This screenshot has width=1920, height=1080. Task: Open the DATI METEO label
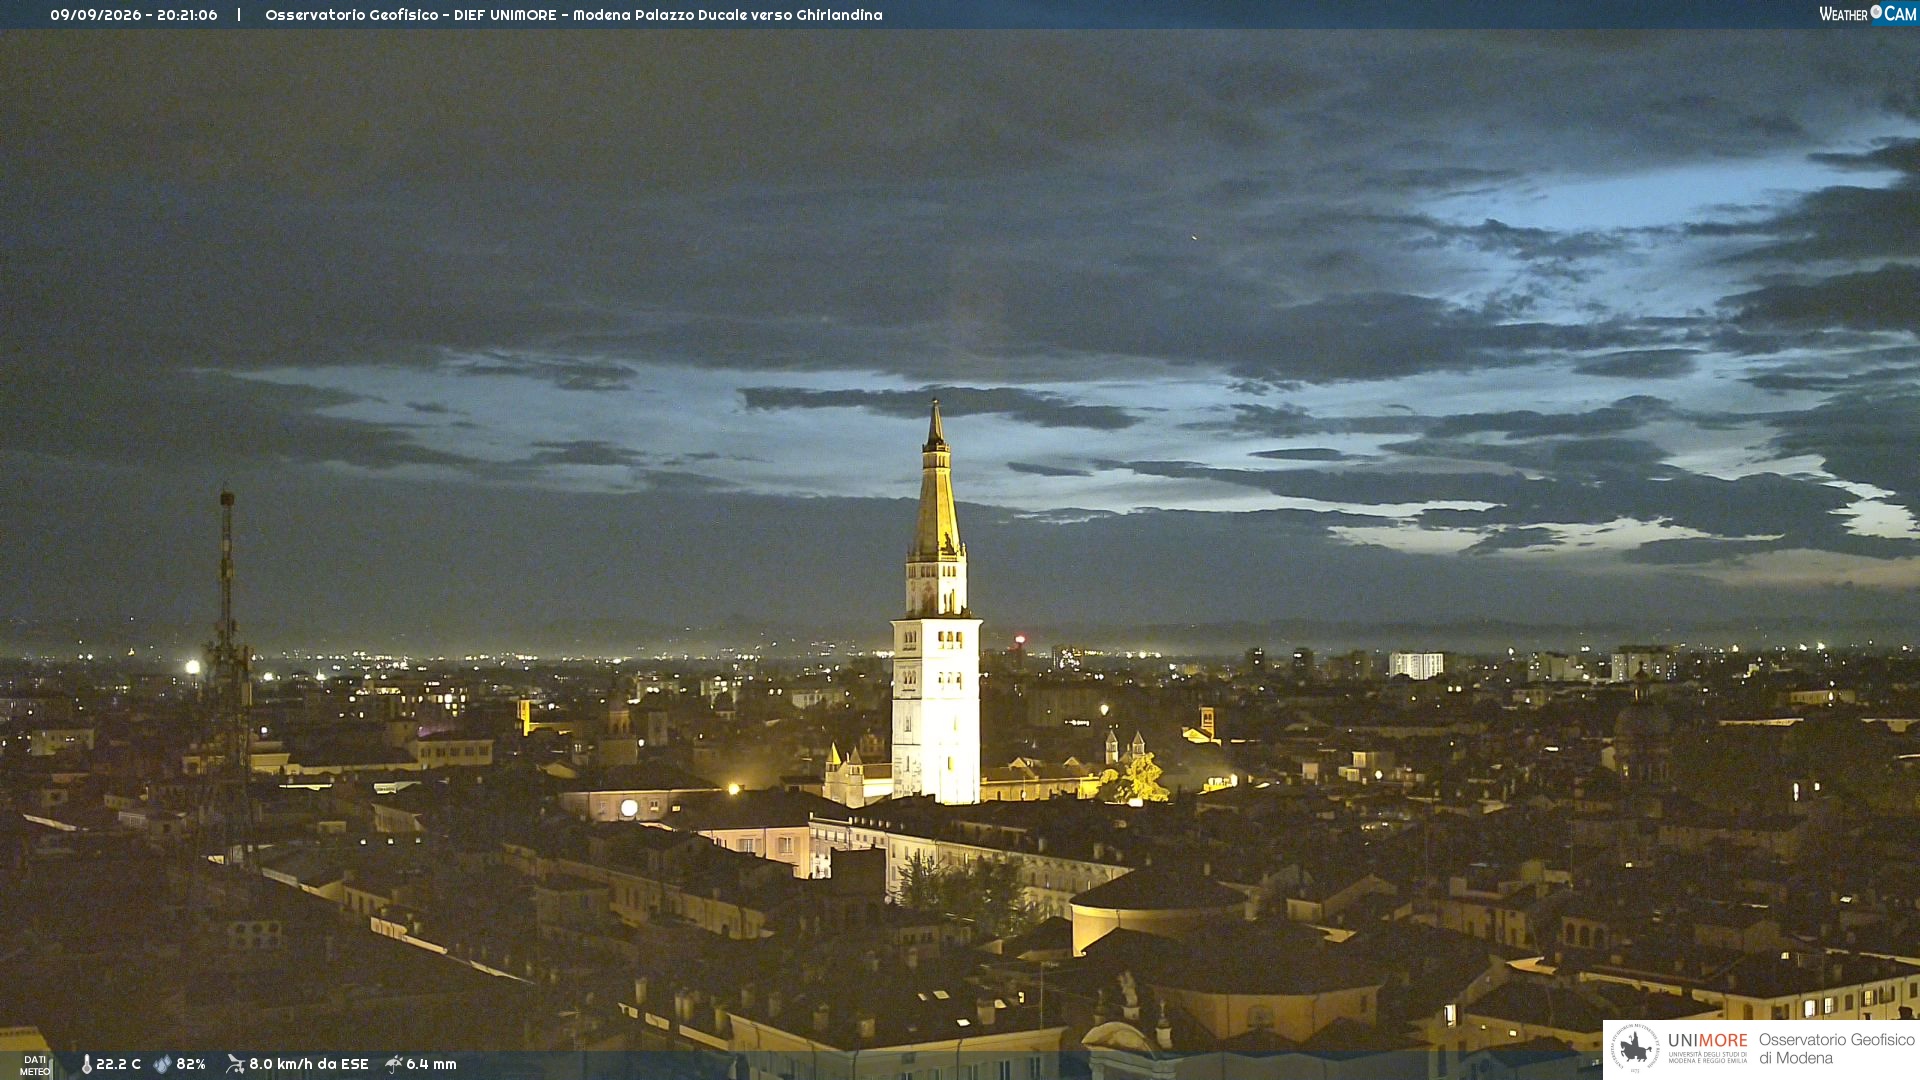35,1065
